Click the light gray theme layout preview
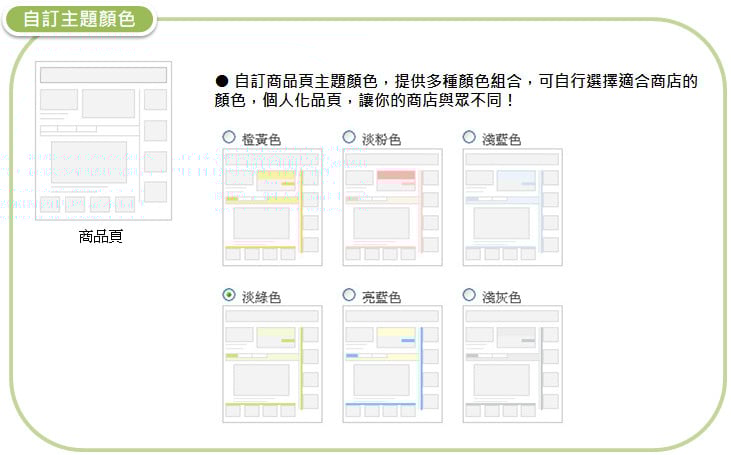 [512, 364]
